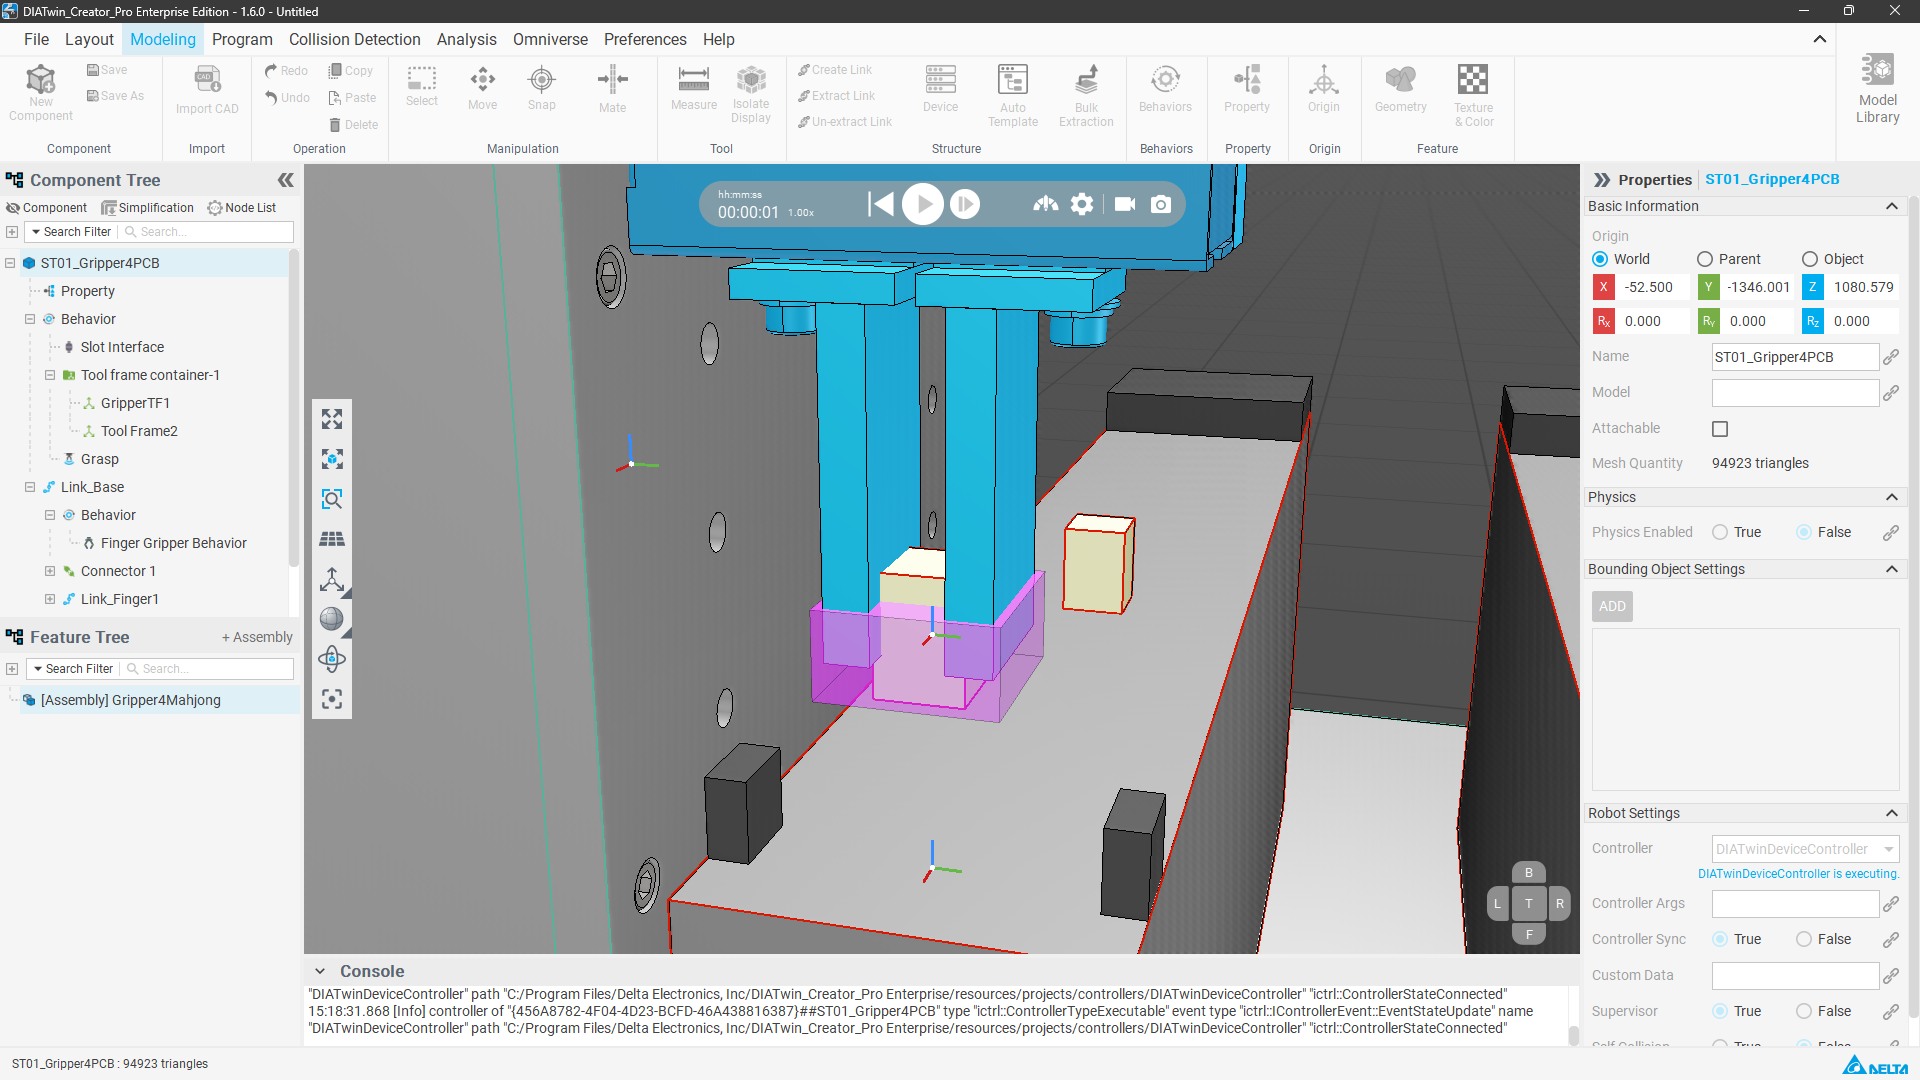1920x1080 pixels.
Task: Open the Device structure tool
Action: coord(940,88)
